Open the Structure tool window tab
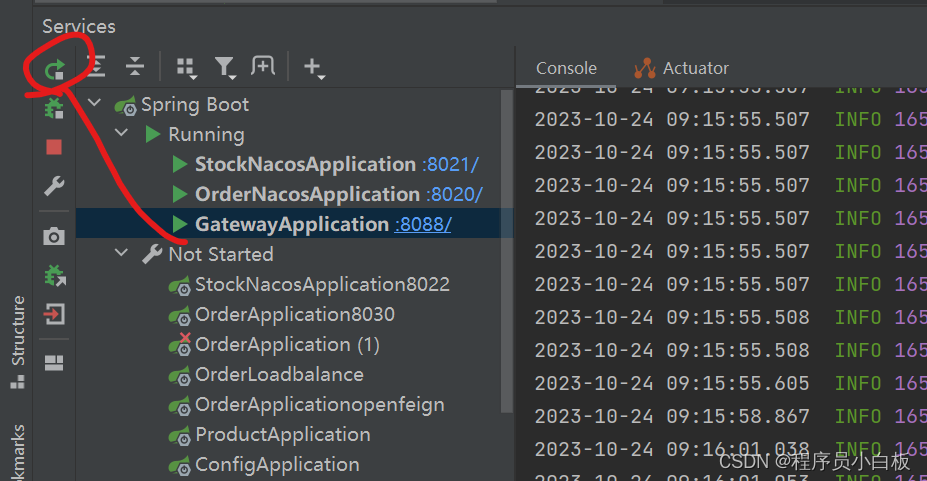 pyautogui.click(x=18, y=342)
